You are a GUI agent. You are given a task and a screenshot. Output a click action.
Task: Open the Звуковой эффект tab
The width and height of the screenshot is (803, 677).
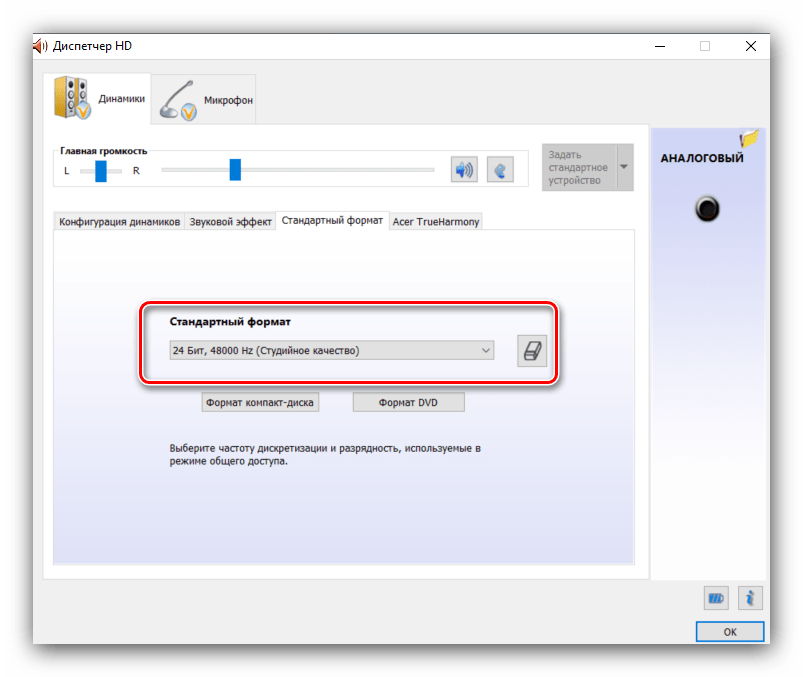[231, 222]
